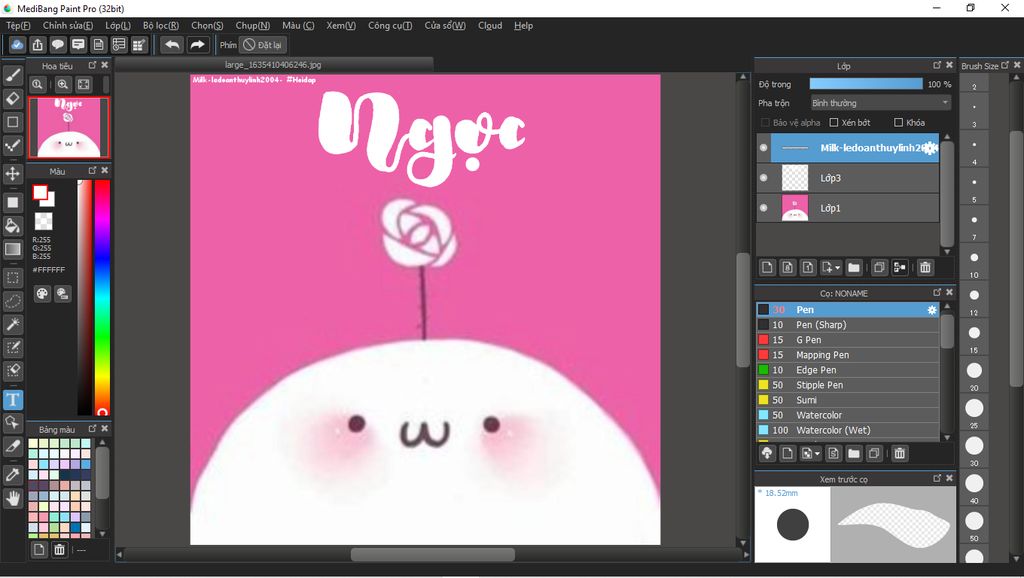This screenshot has height=578, width=1024.
Task: Download brushes from the cloud
Action: pyautogui.click(x=767, y=453)
